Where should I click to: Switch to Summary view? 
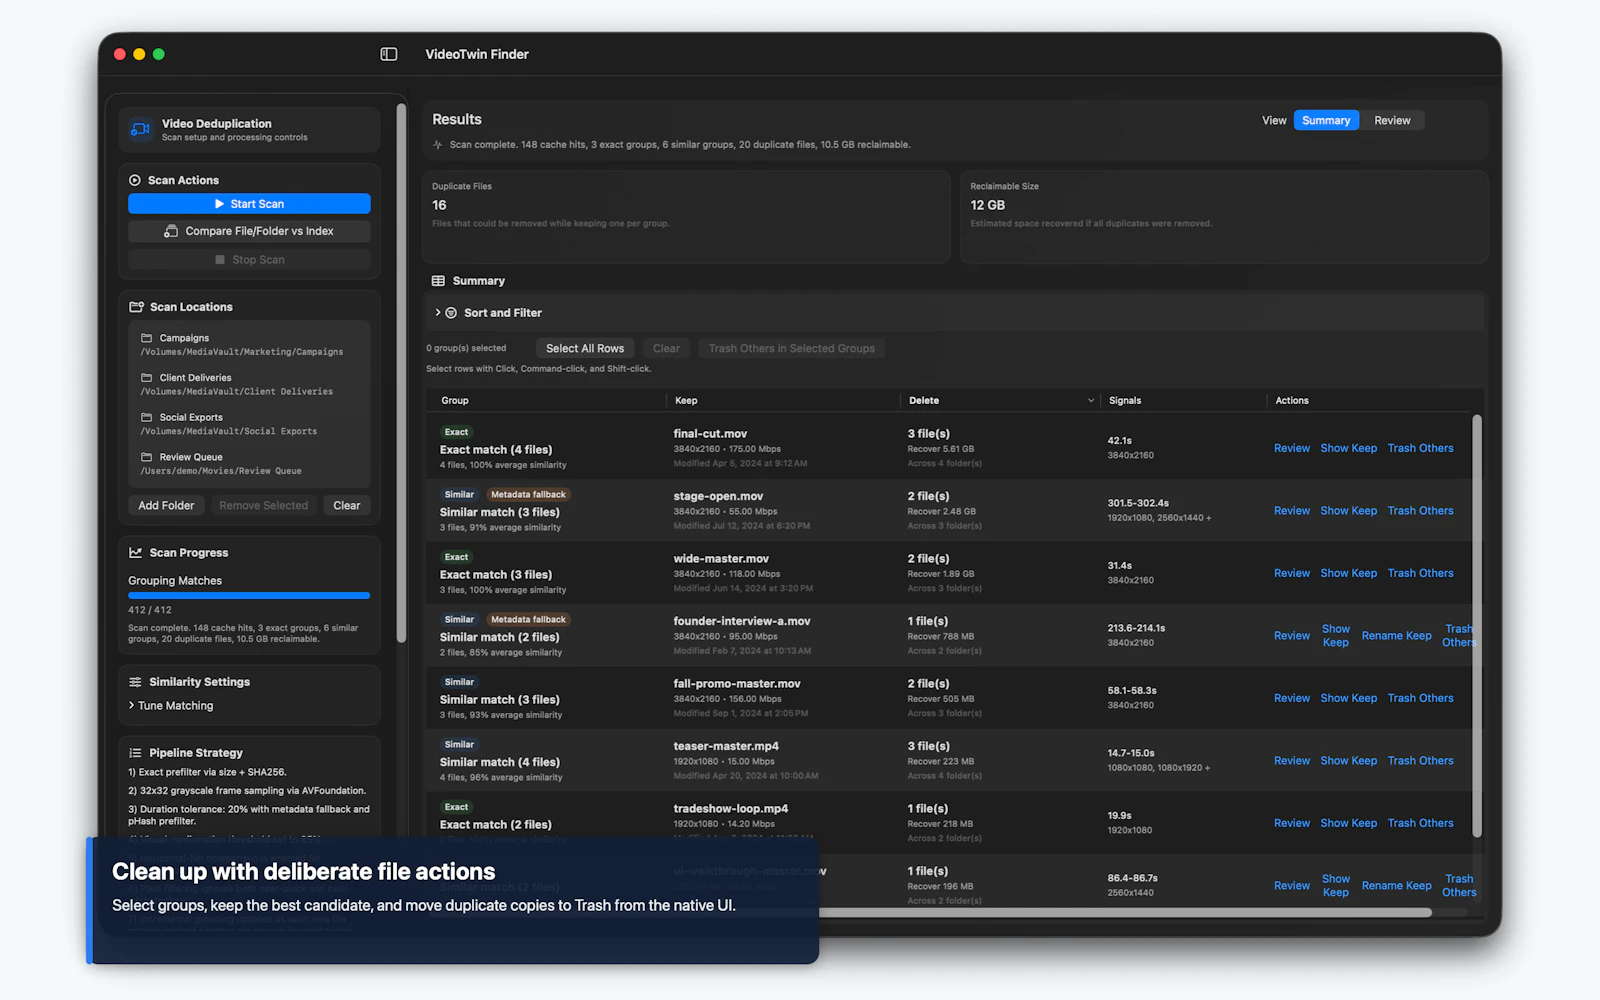click(1326, 120)
